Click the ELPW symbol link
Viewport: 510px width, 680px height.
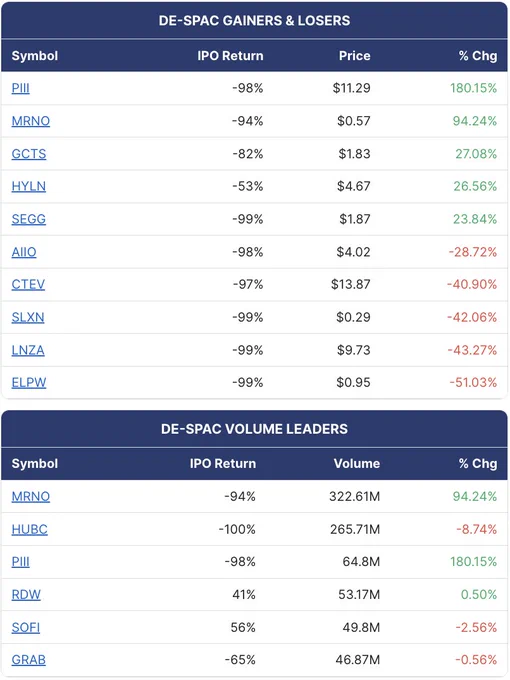click(x=29, y=382)
